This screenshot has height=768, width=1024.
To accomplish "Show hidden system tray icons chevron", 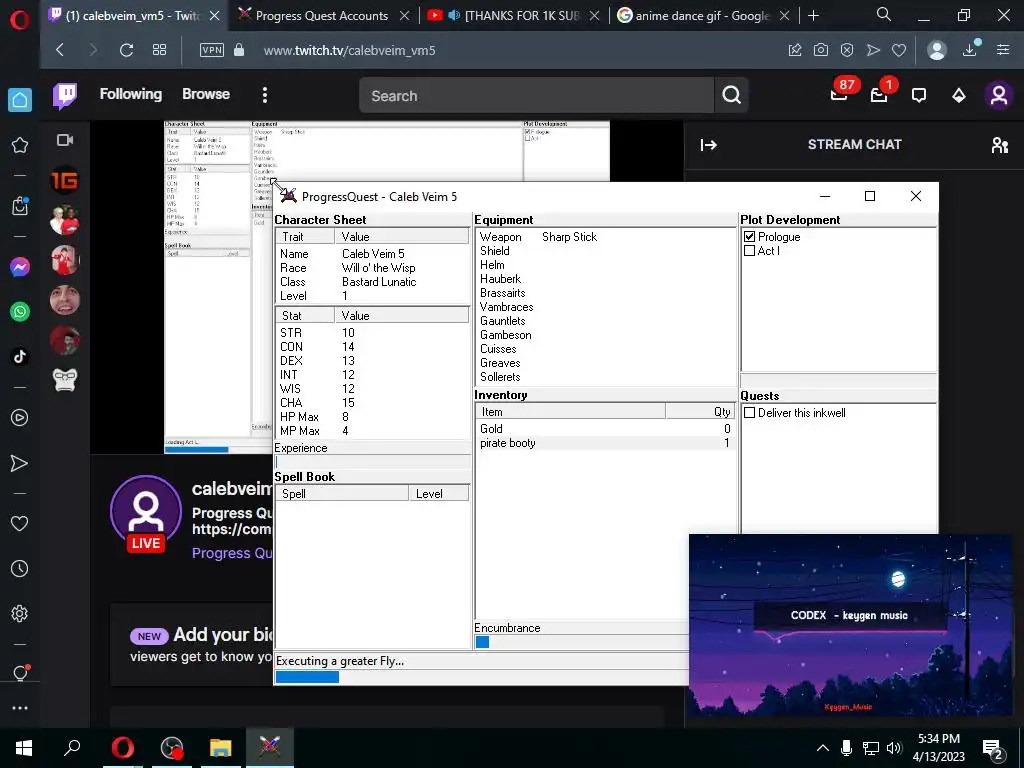I will (822, 748).
